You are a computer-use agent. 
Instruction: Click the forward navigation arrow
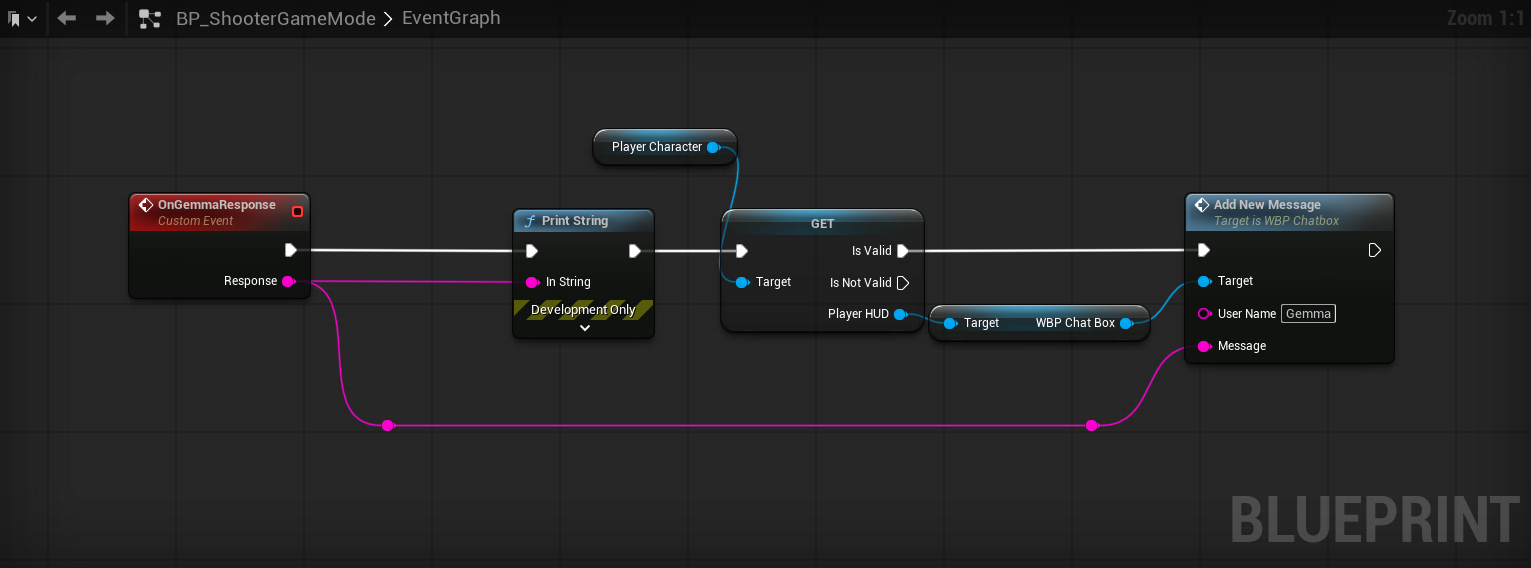click(105, 19)
